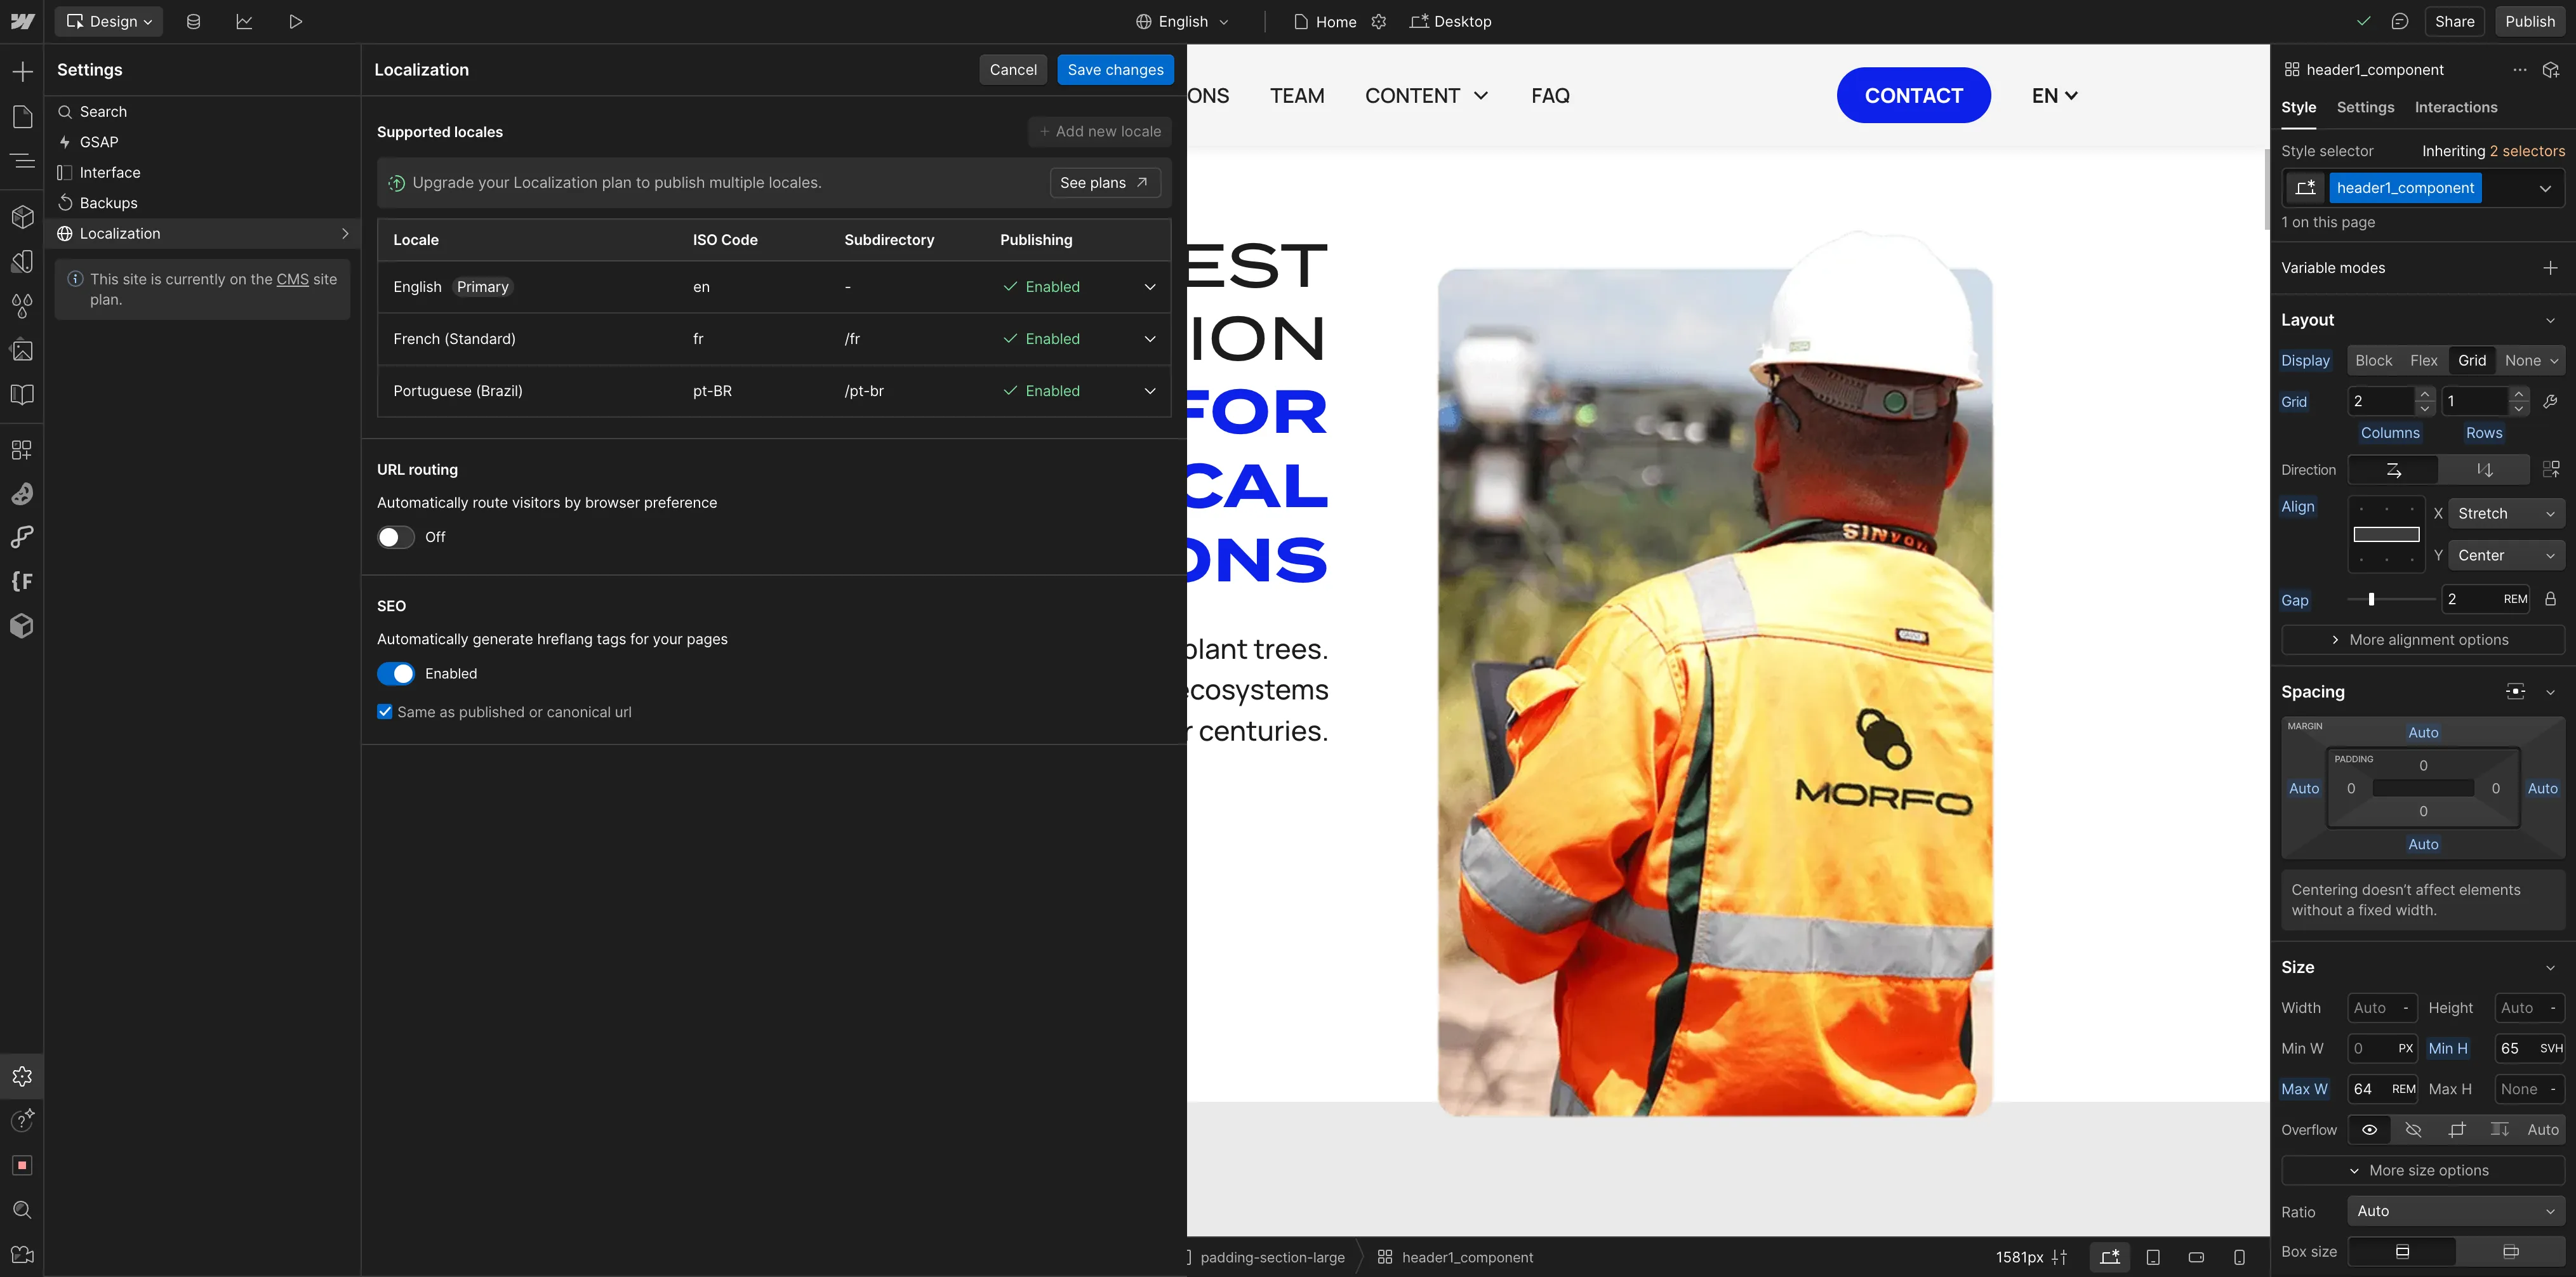Open the Variables droplets icon
Screen dimensions: 2576x1277
(x=22, y=305)
